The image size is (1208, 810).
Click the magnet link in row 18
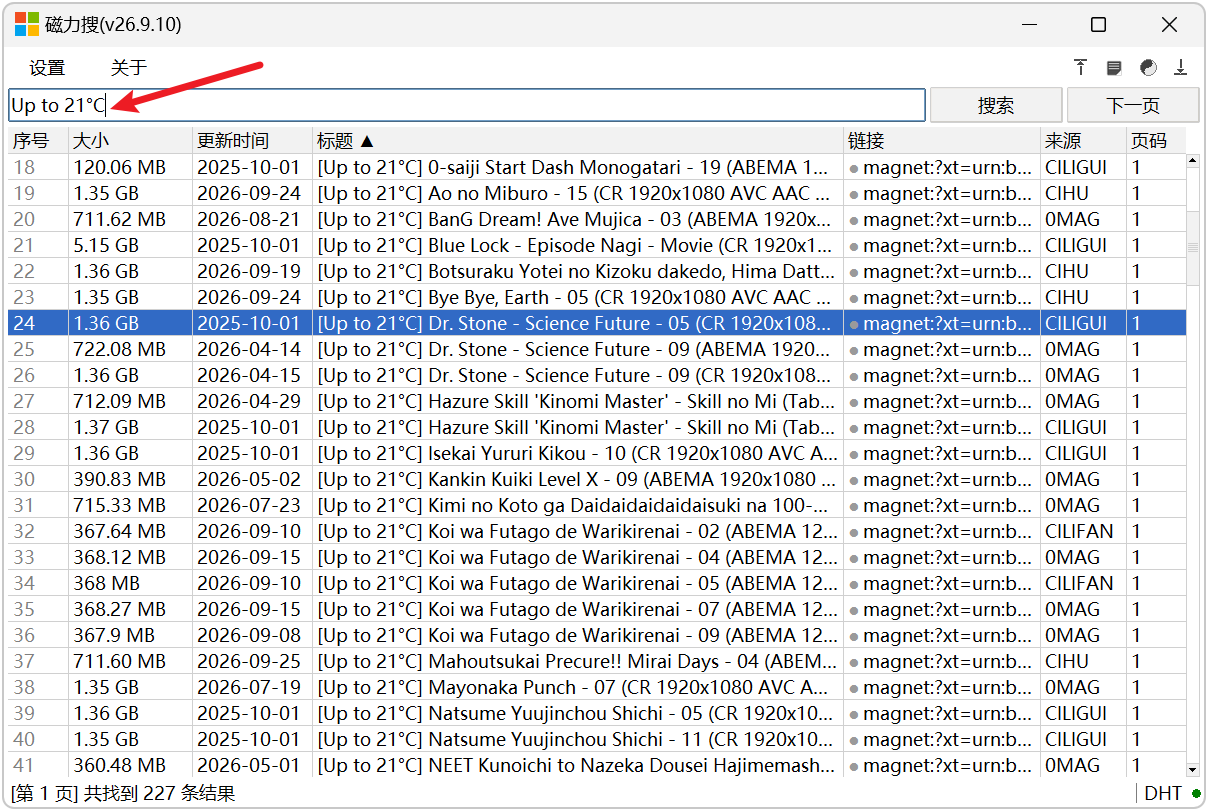point(940,167)
